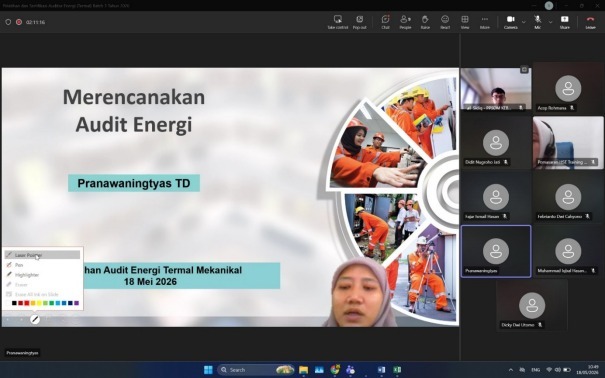Select the Muhammad Iqbal Hasan tile
Viewport: 605px width, 378px height.
tap(568, 251)
